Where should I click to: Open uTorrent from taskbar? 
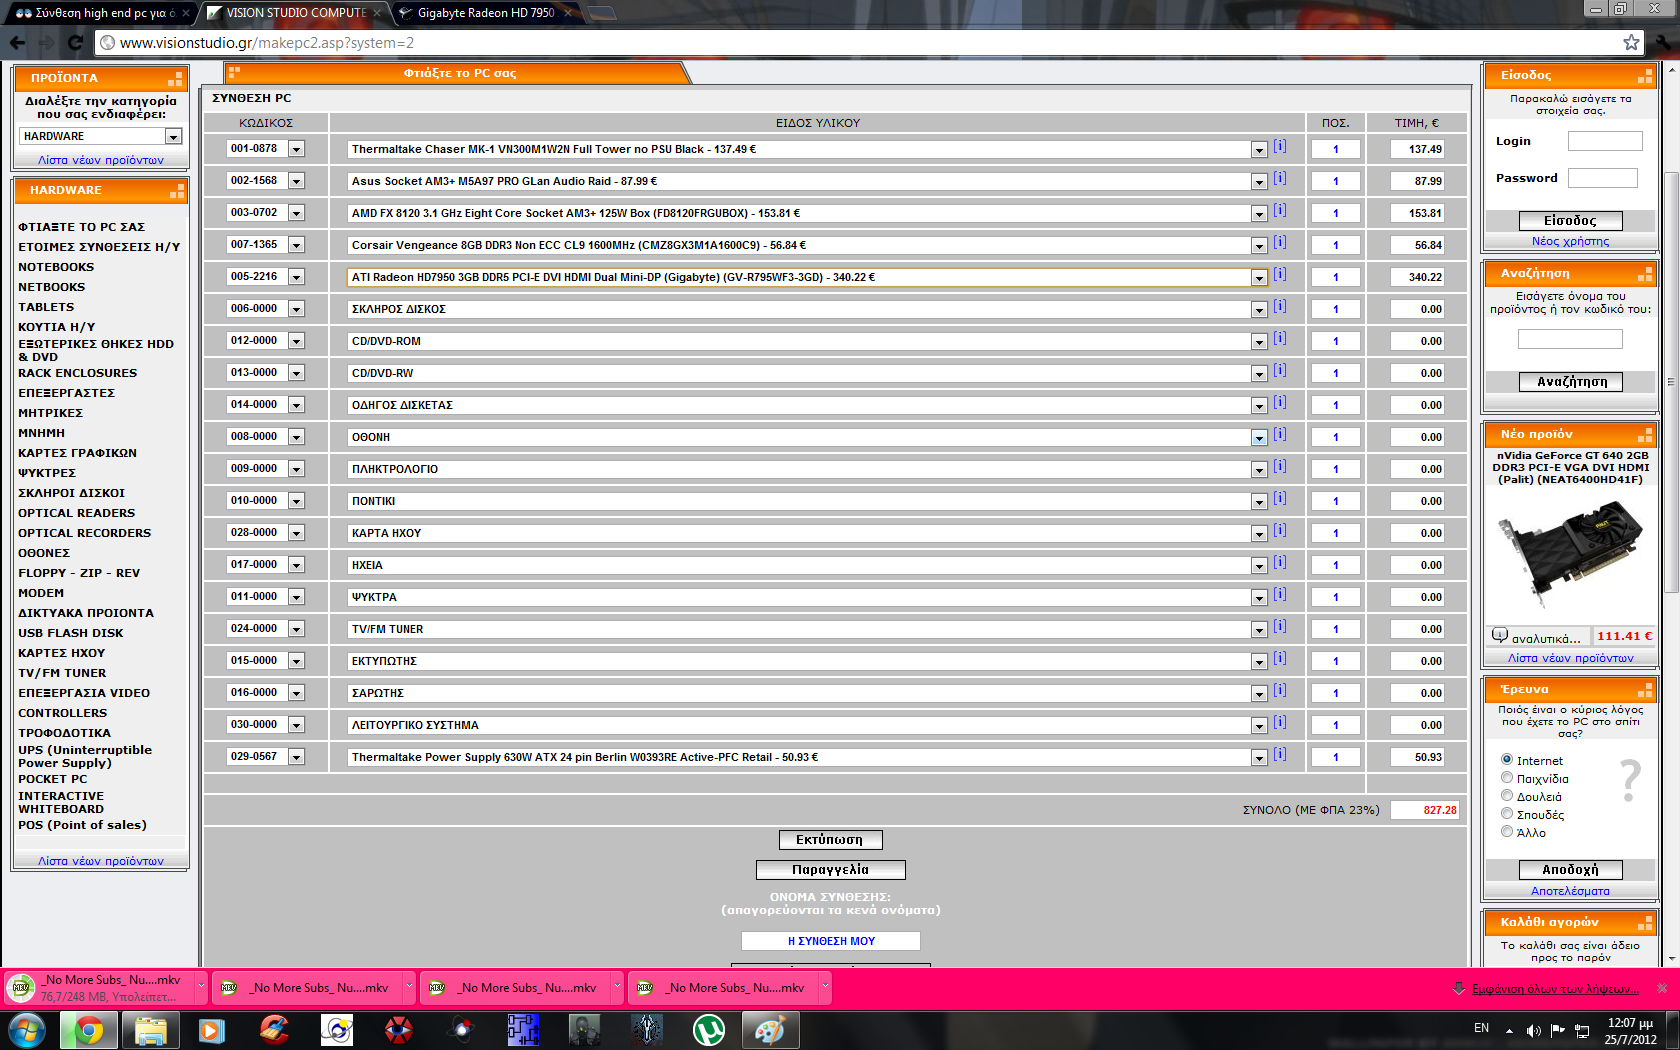pos(708,1030)
